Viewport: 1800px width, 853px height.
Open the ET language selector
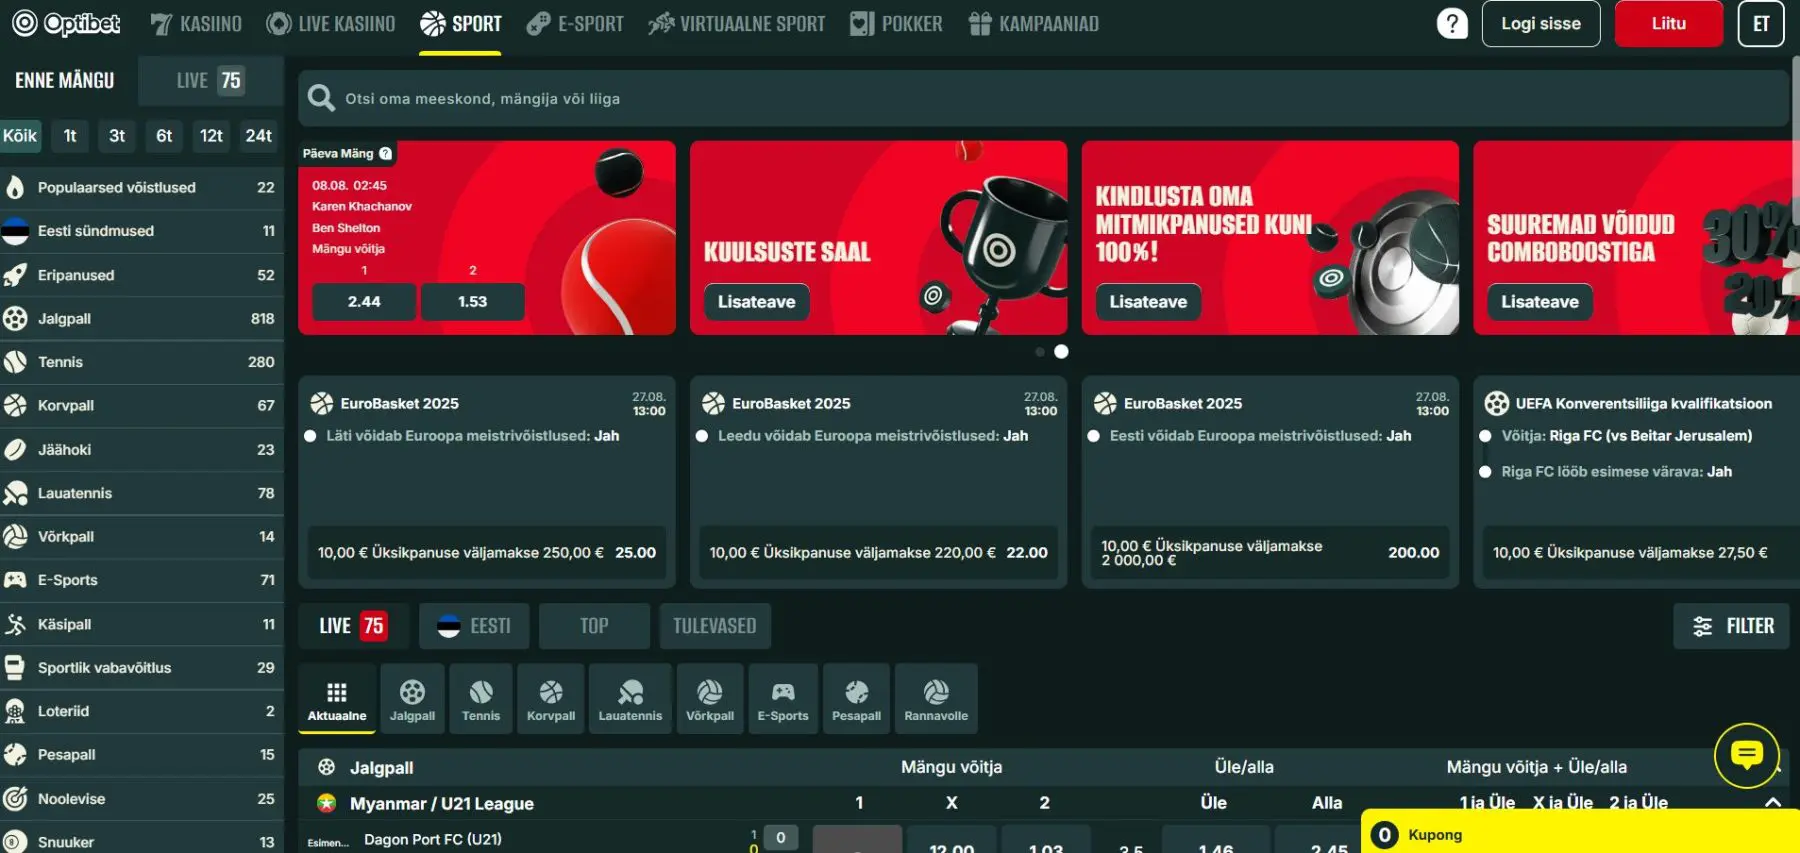[x=1761, y=24]
